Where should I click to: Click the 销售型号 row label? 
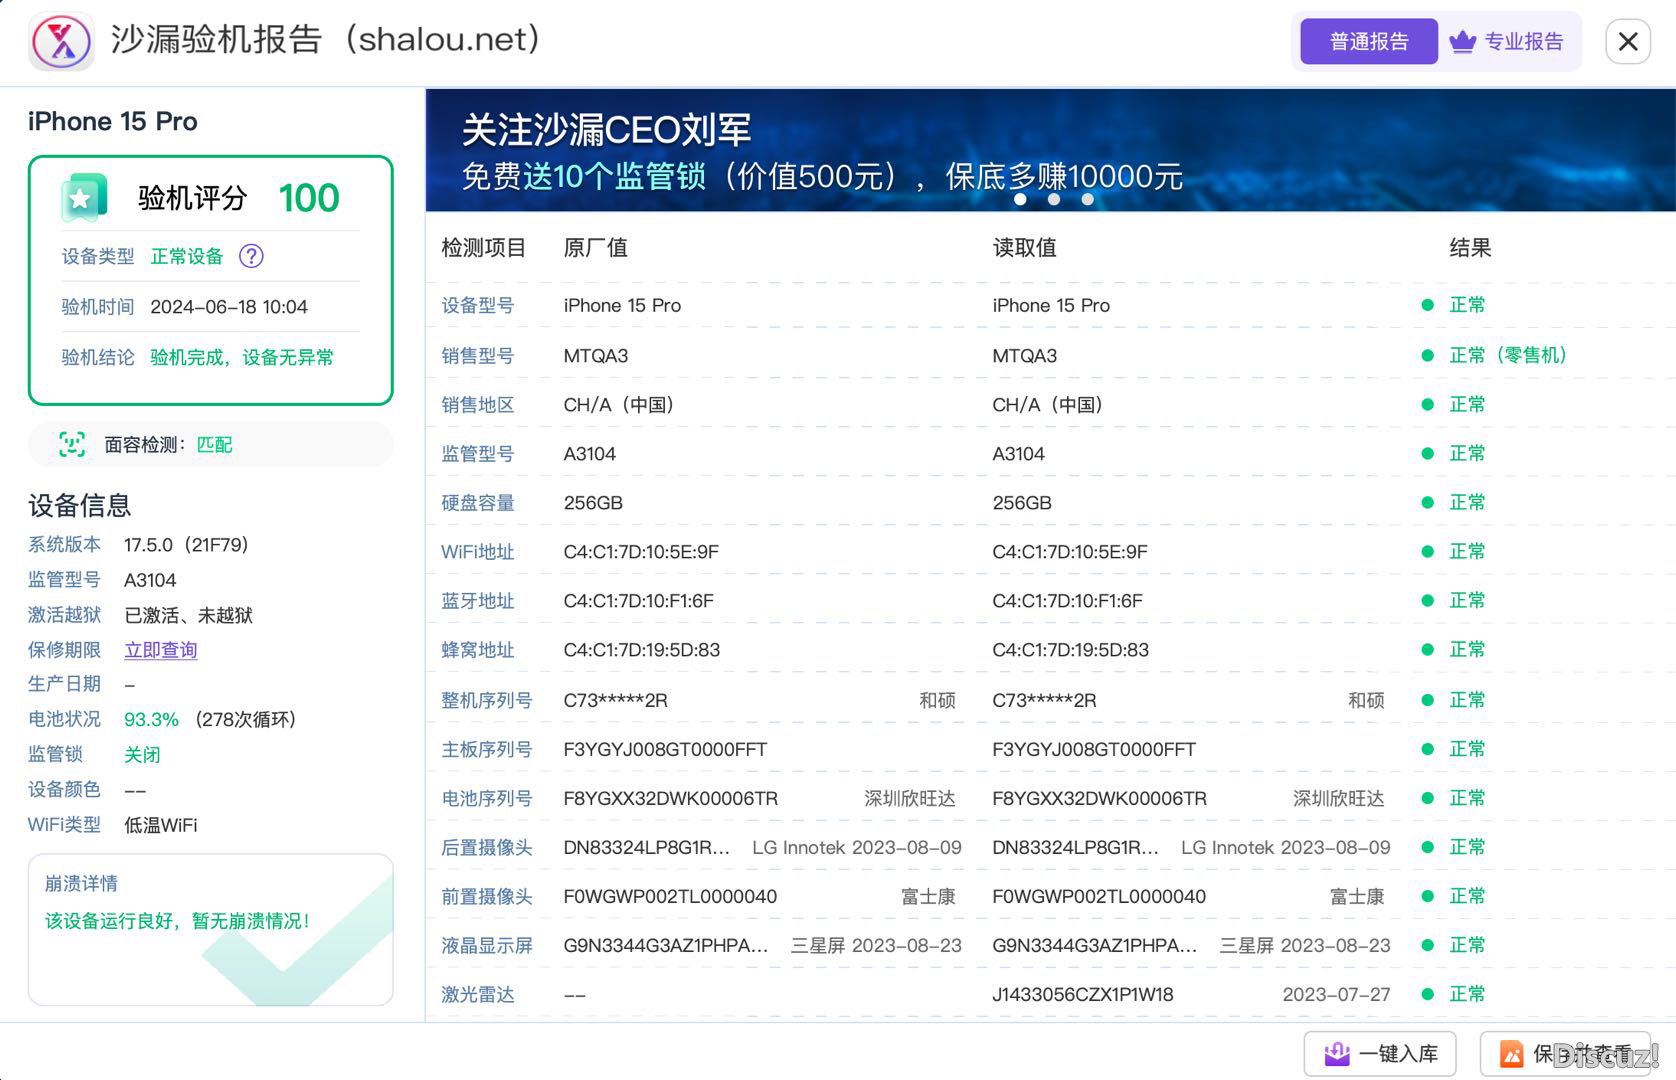[x=478, y=356]
